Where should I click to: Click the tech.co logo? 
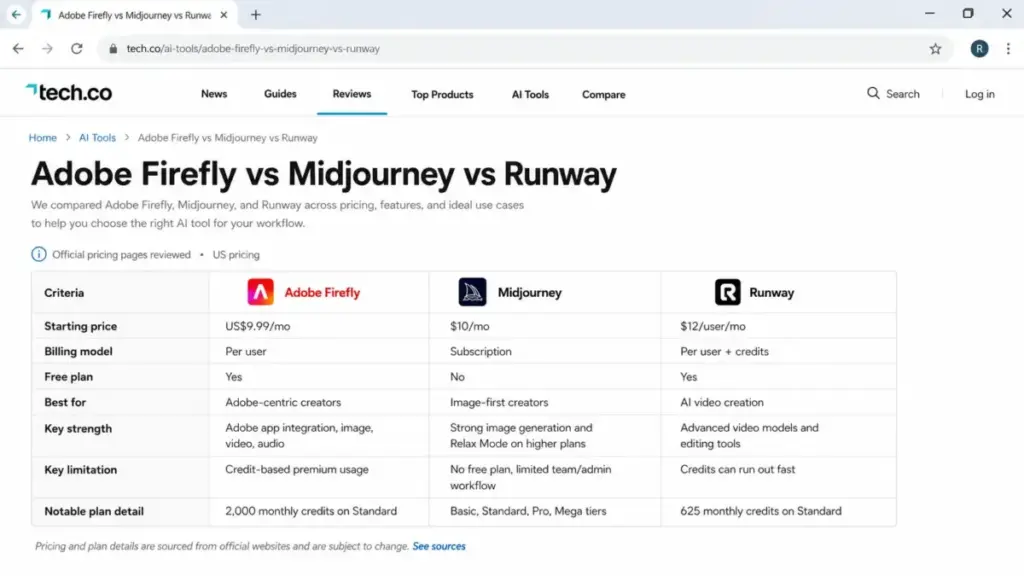(69, 93)
